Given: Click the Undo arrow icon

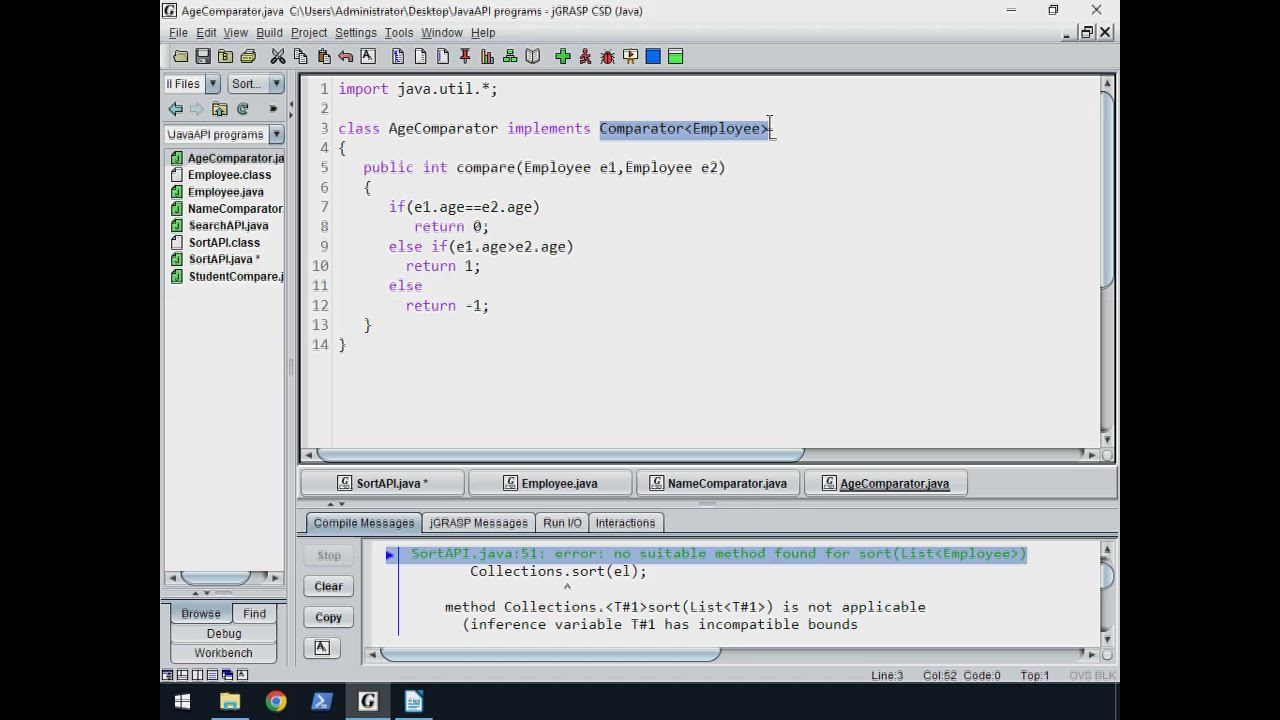Looking at the screenshot, I should point(345,57).
